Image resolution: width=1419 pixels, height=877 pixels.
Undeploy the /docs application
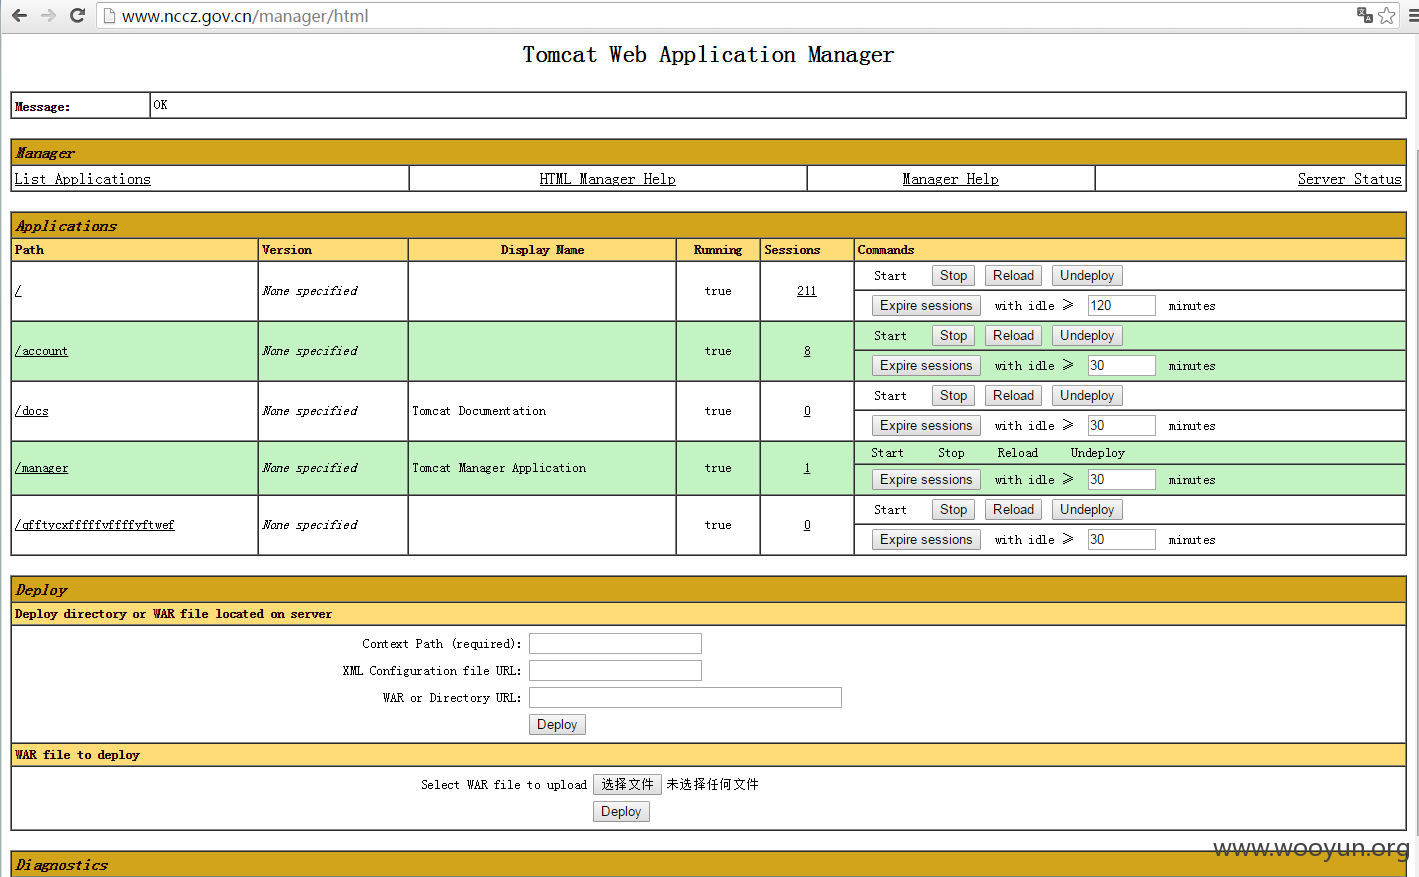tap(1087, 396)
